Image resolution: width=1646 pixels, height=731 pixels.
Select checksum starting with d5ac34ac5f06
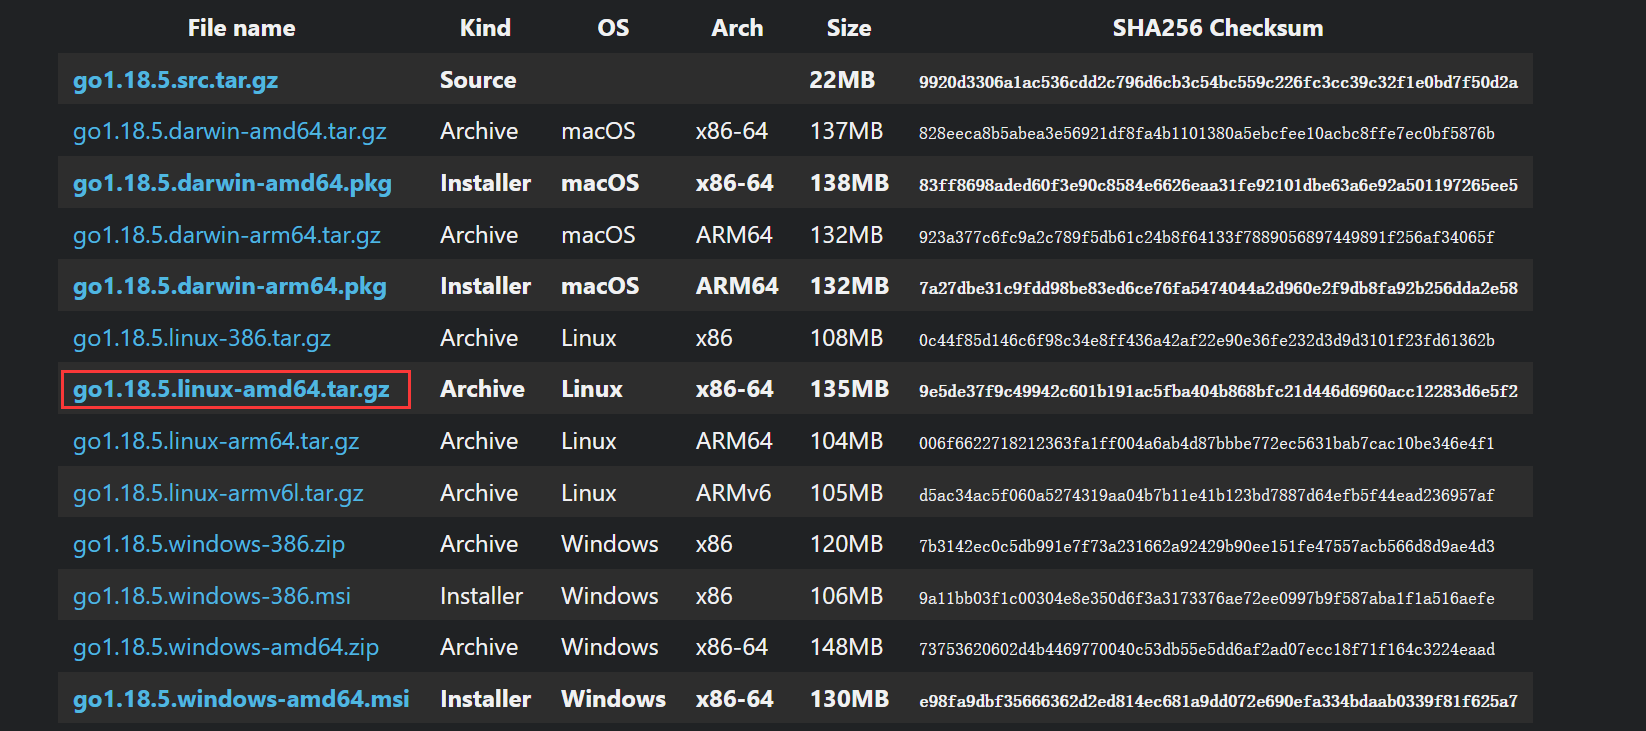1207,495
